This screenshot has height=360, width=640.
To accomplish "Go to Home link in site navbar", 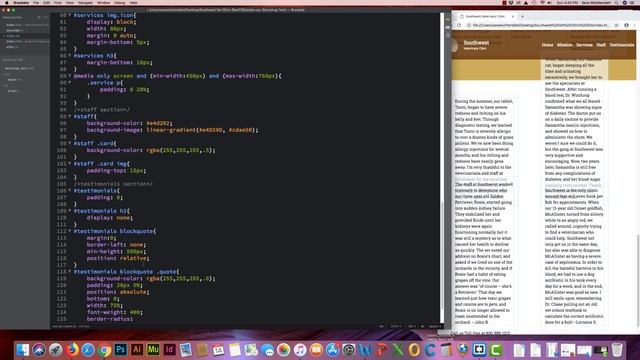I will point(547,45).
